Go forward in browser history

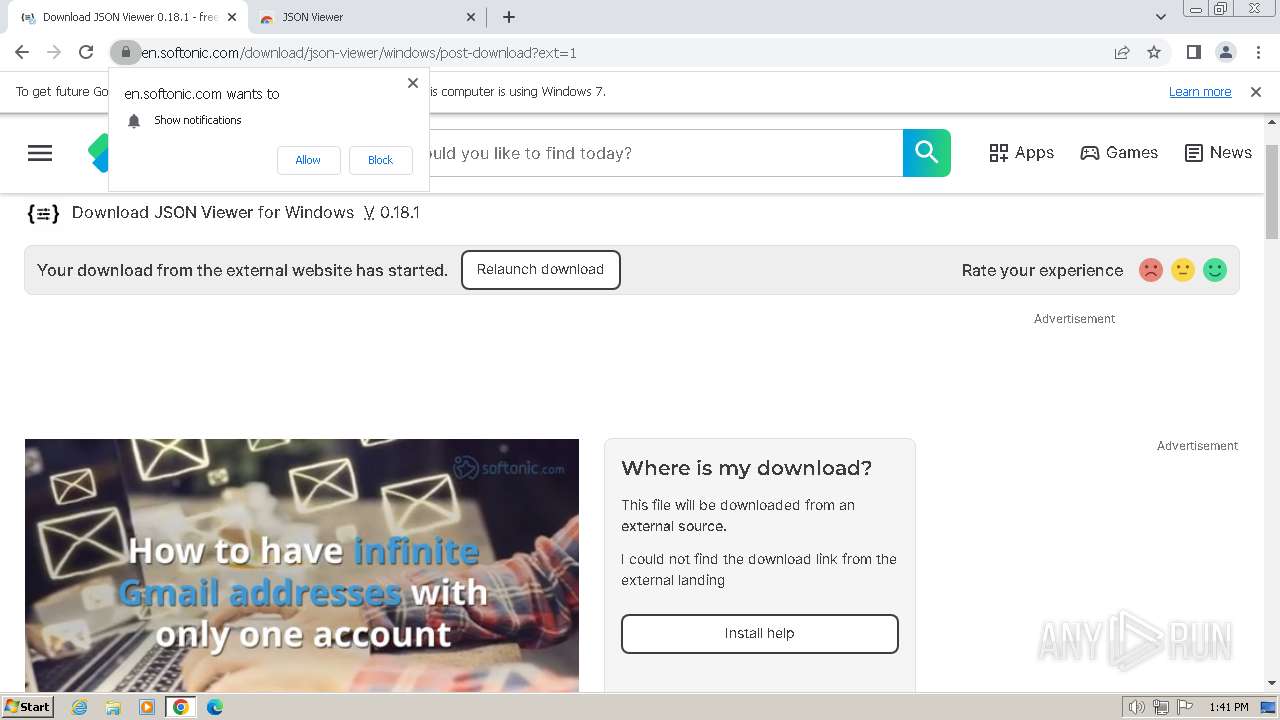coord(54,53)
